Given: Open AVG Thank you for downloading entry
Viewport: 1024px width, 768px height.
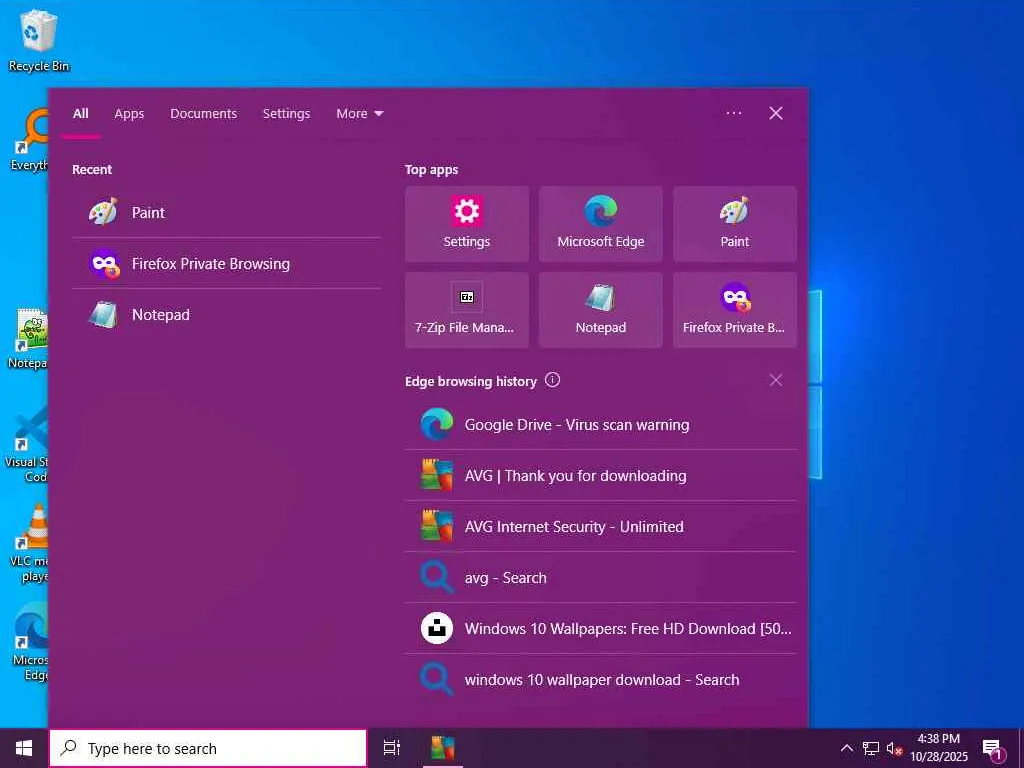Looking at the screenshot, I should click(x=601, y=475).
